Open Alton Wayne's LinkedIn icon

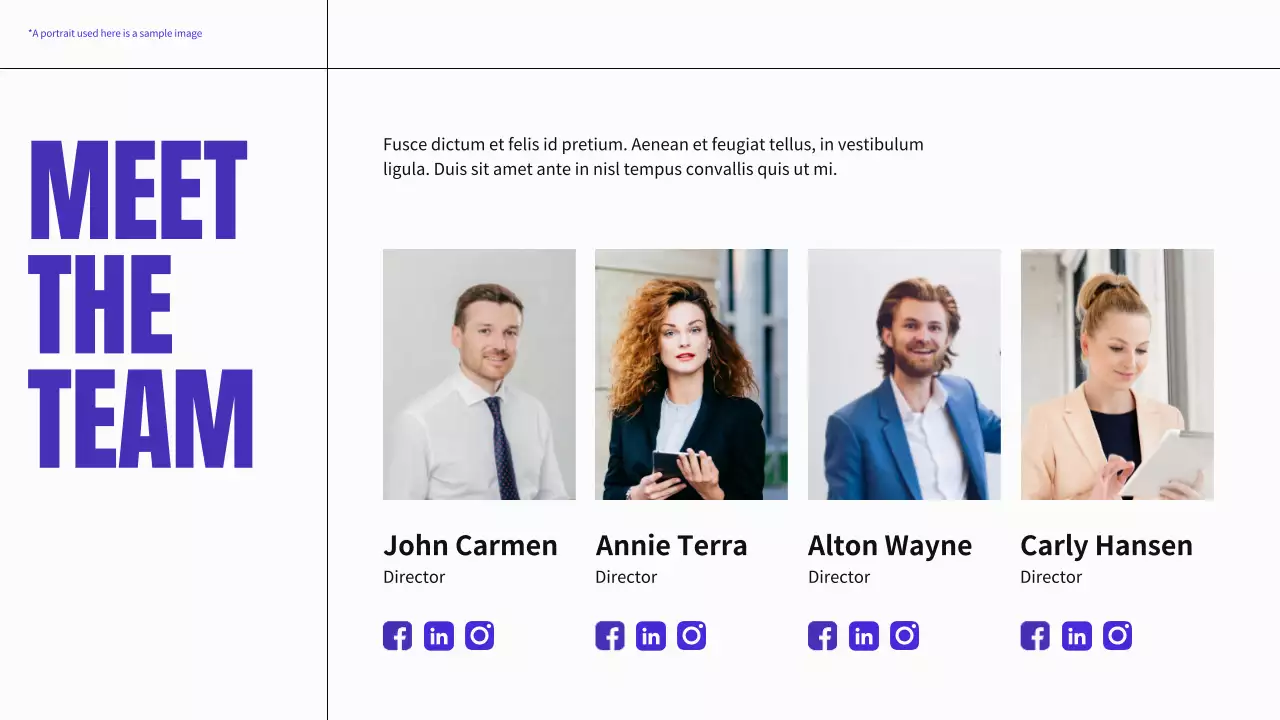pos(864,636)
